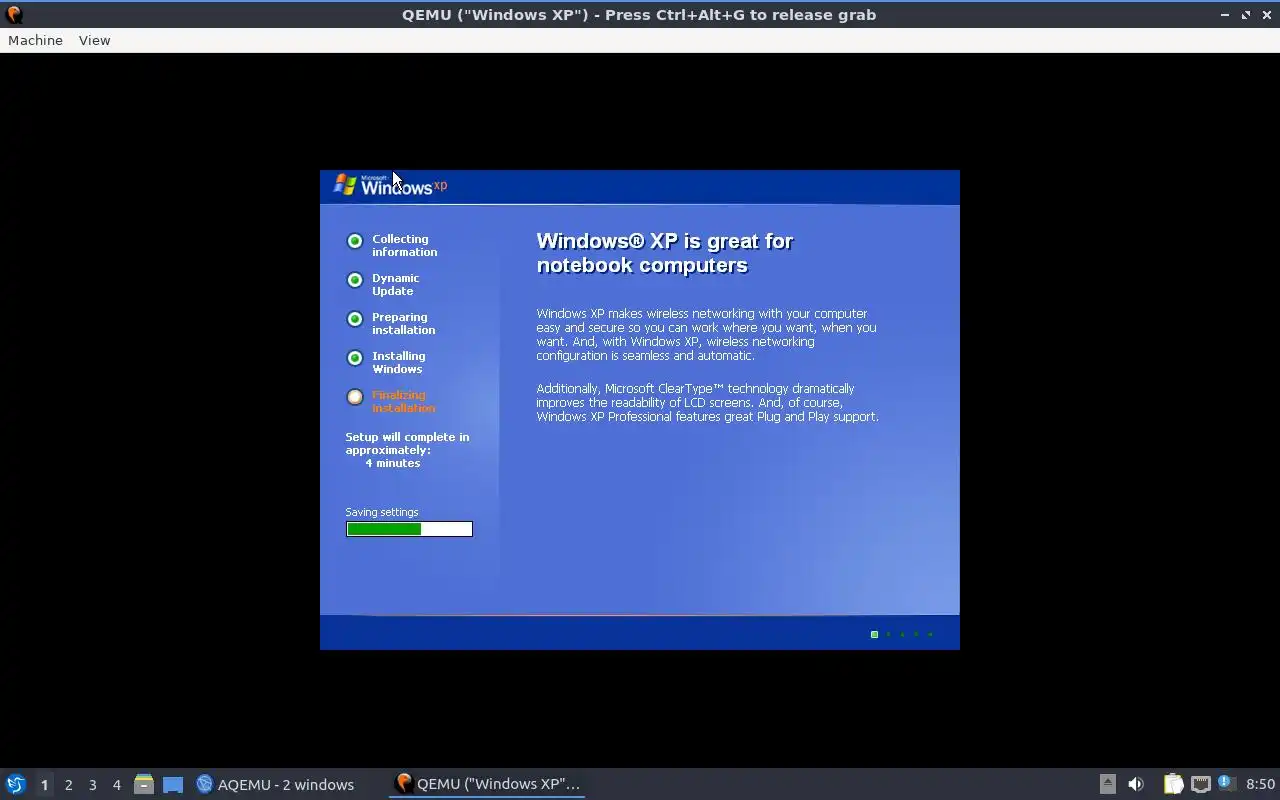
Task: Click the Finalizing installation step bullet
Action: tap(355, 397)
